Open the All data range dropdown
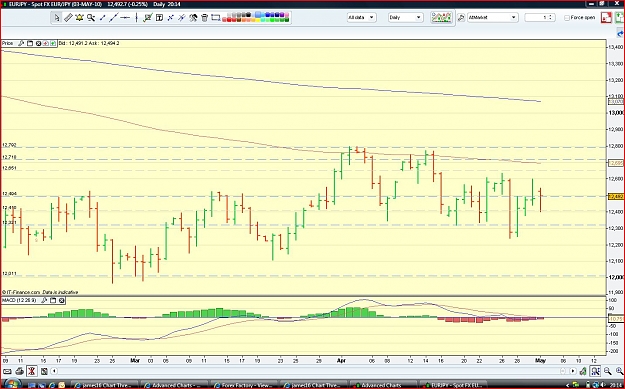625x389 pixels. (362, 18)
